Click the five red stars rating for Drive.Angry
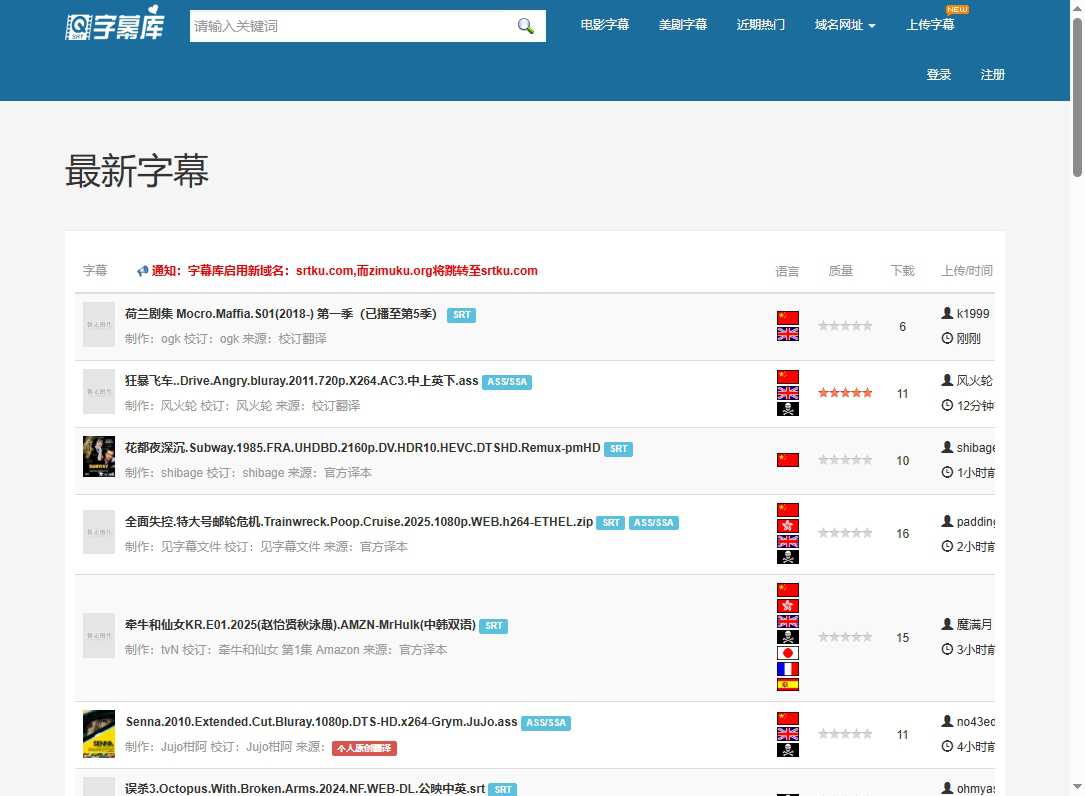Image resolution: width=1085 pixels, height=796 pixels. point(845,393)
